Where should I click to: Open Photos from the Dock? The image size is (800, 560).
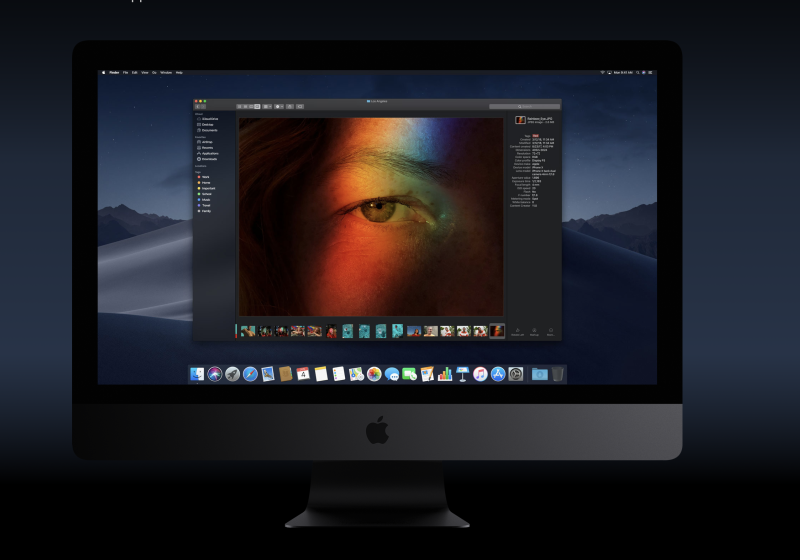click(x=374, y=374)
